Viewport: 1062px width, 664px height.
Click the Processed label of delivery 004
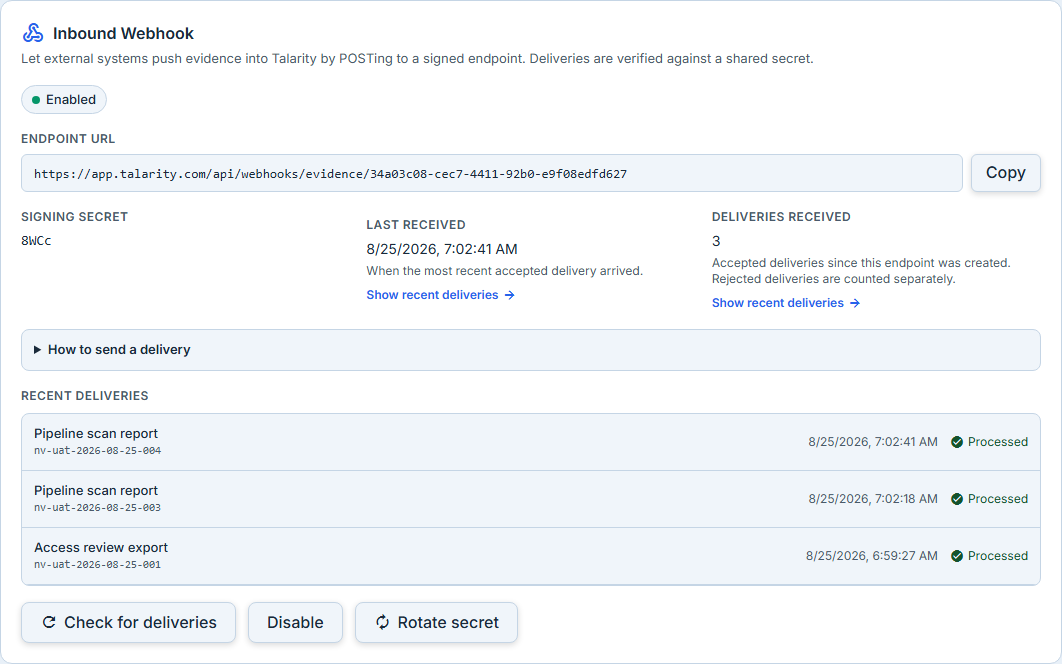pyautogui.click(x=998, y=442)
